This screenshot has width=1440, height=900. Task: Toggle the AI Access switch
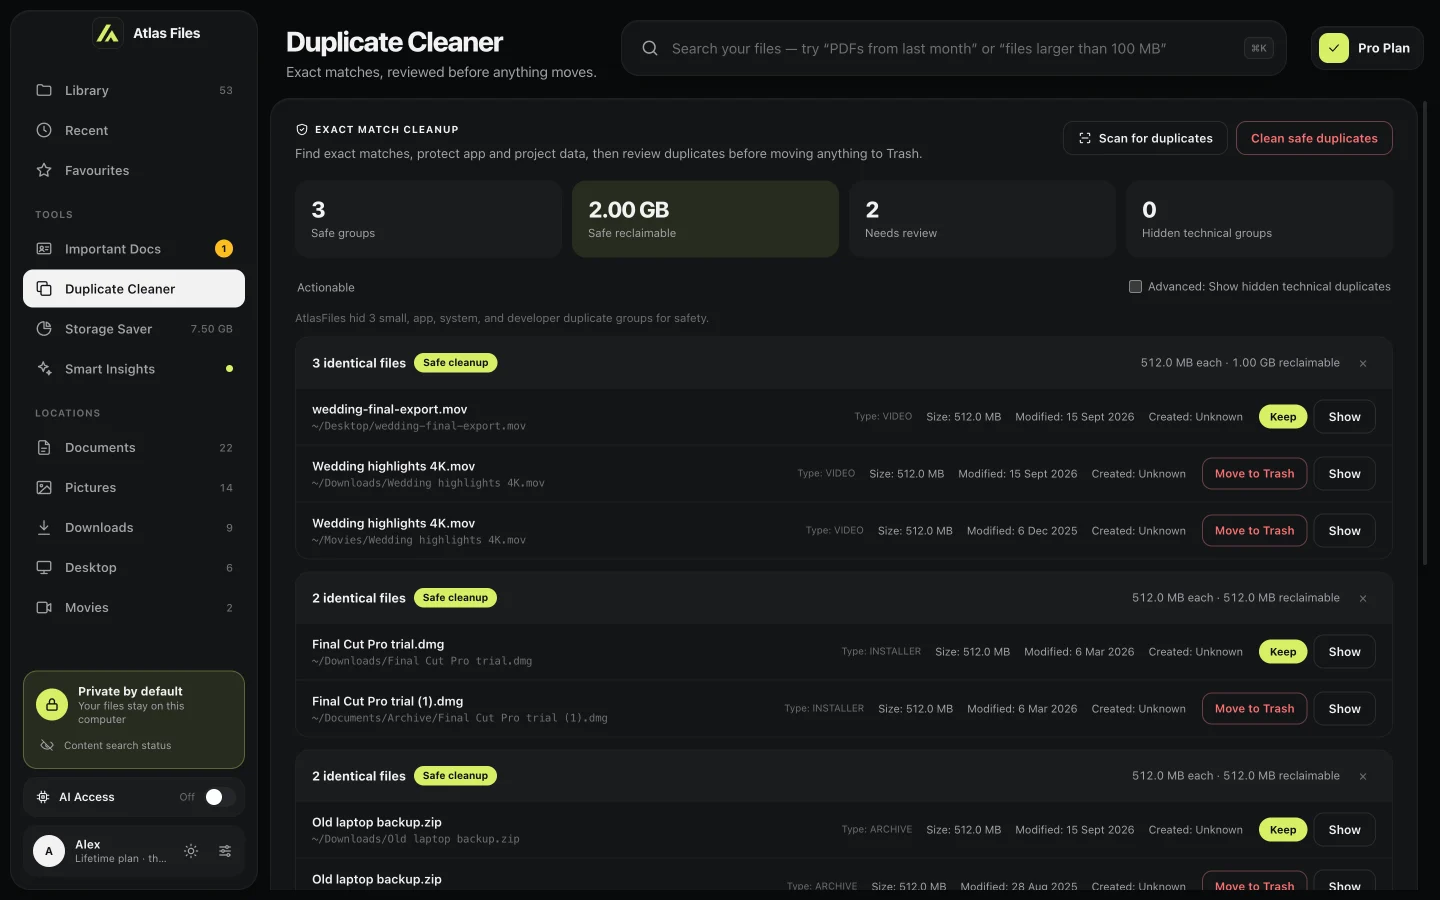tap(220, 797)
